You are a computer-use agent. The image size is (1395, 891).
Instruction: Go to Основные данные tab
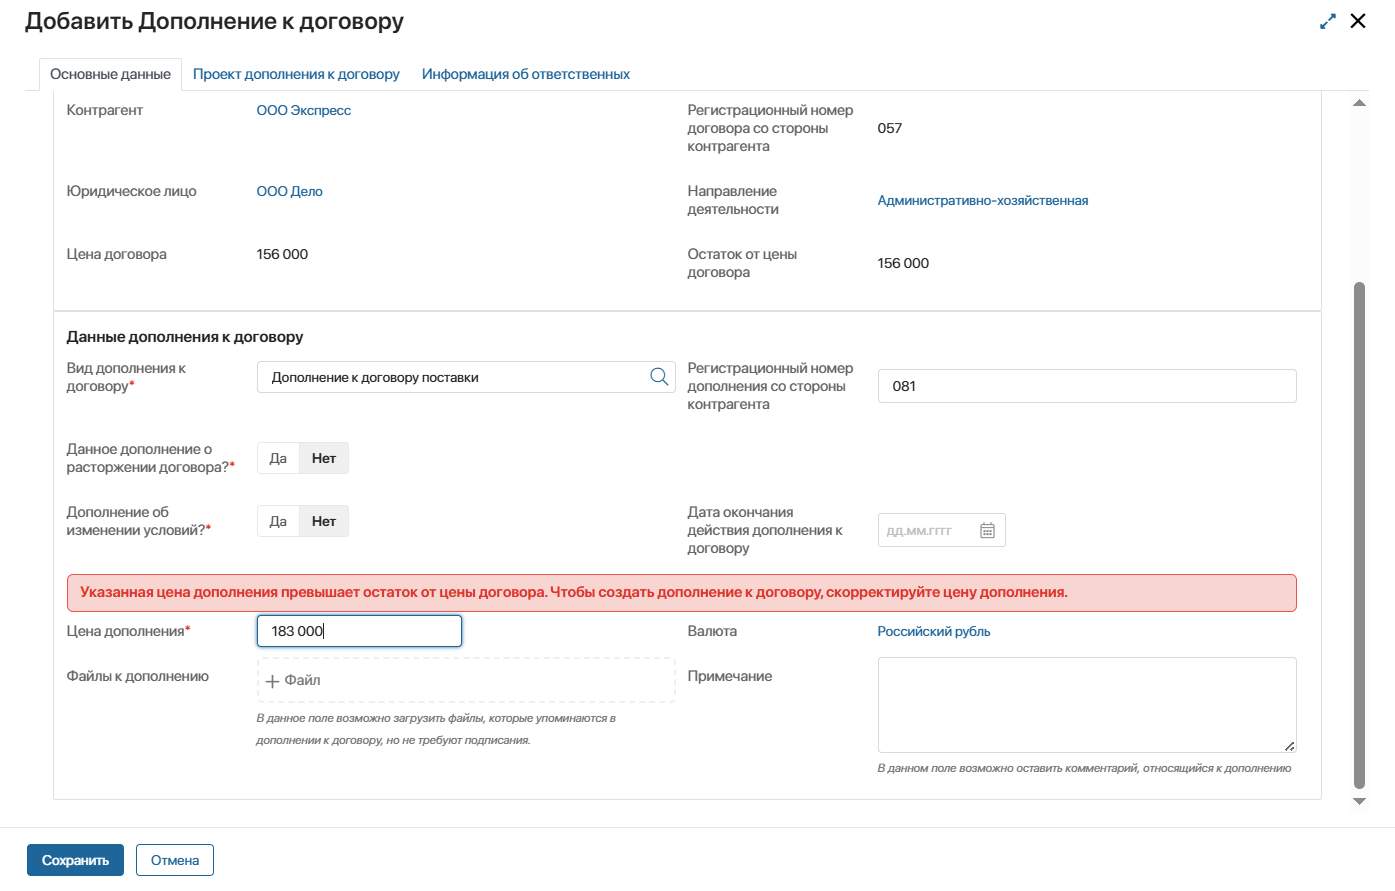pos(110,74)
